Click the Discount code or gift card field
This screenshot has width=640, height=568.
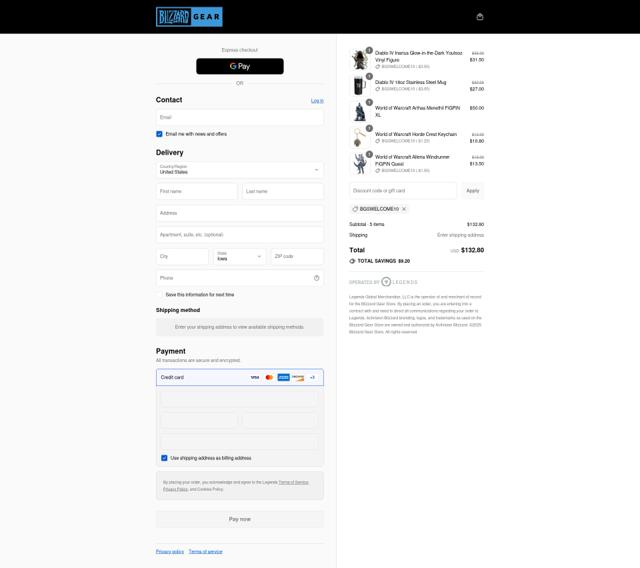[x=403, y=191]
